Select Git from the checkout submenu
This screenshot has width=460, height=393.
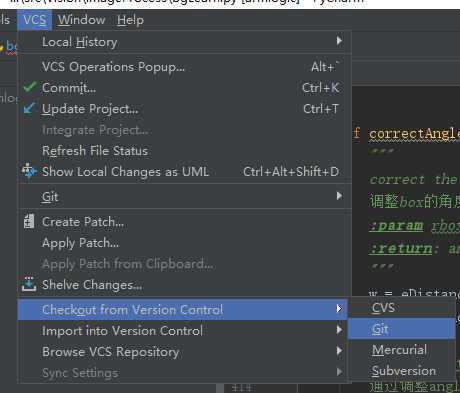point(402,329)
